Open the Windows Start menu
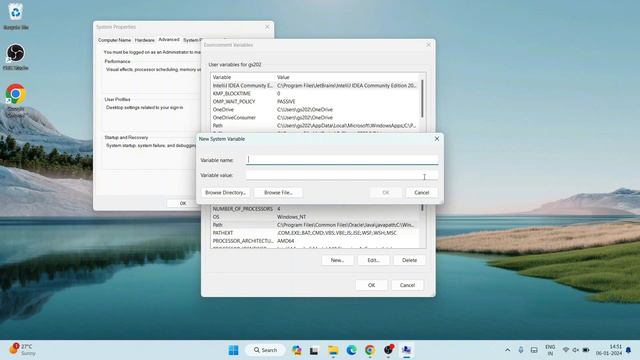This screenshot has width=640, height=360. pos(233,350)
